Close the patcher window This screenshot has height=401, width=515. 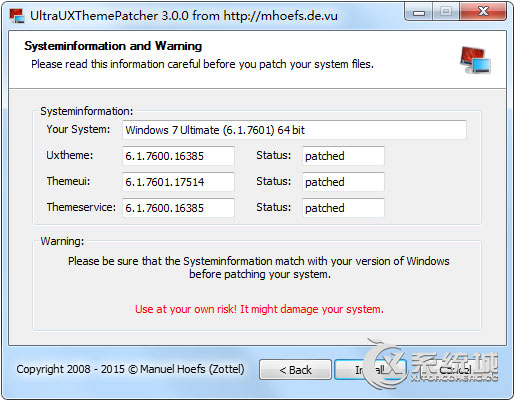click(483, 12)
